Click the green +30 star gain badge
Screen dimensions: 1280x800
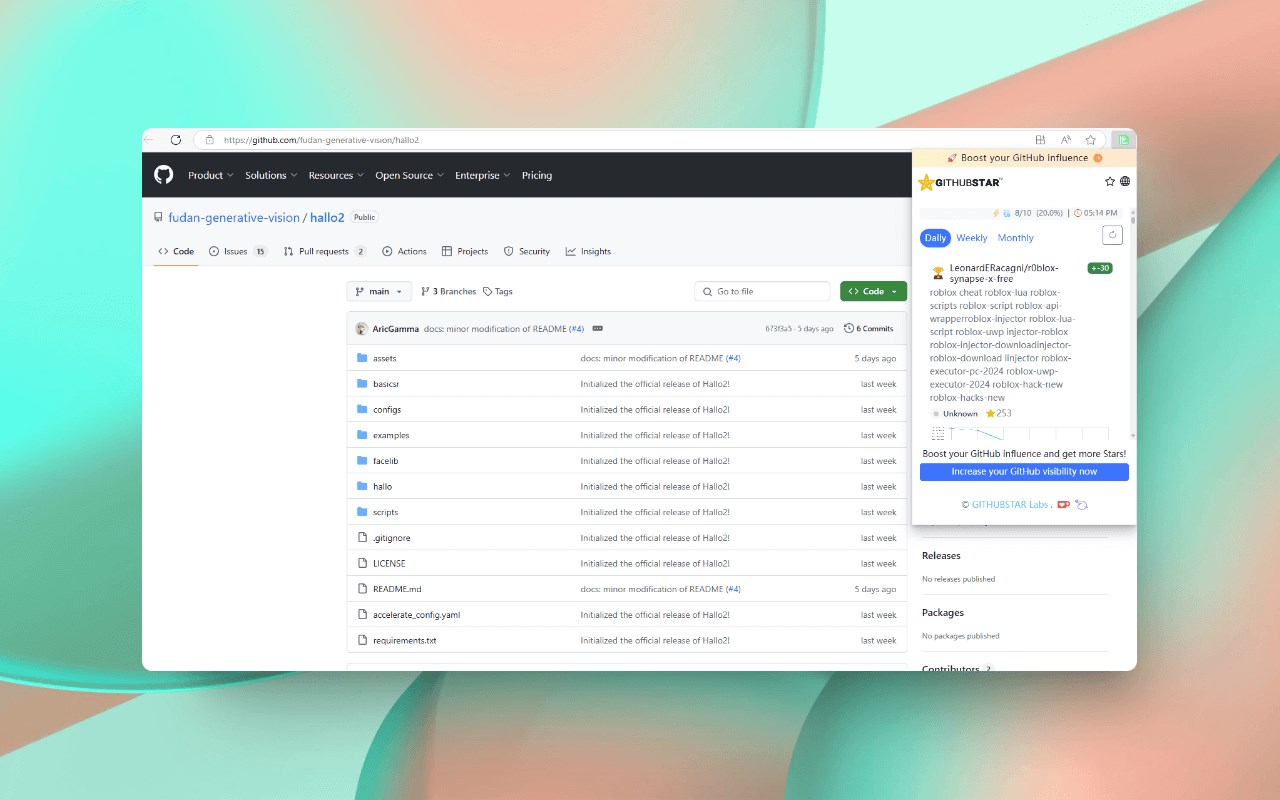tap(1100, 268)
